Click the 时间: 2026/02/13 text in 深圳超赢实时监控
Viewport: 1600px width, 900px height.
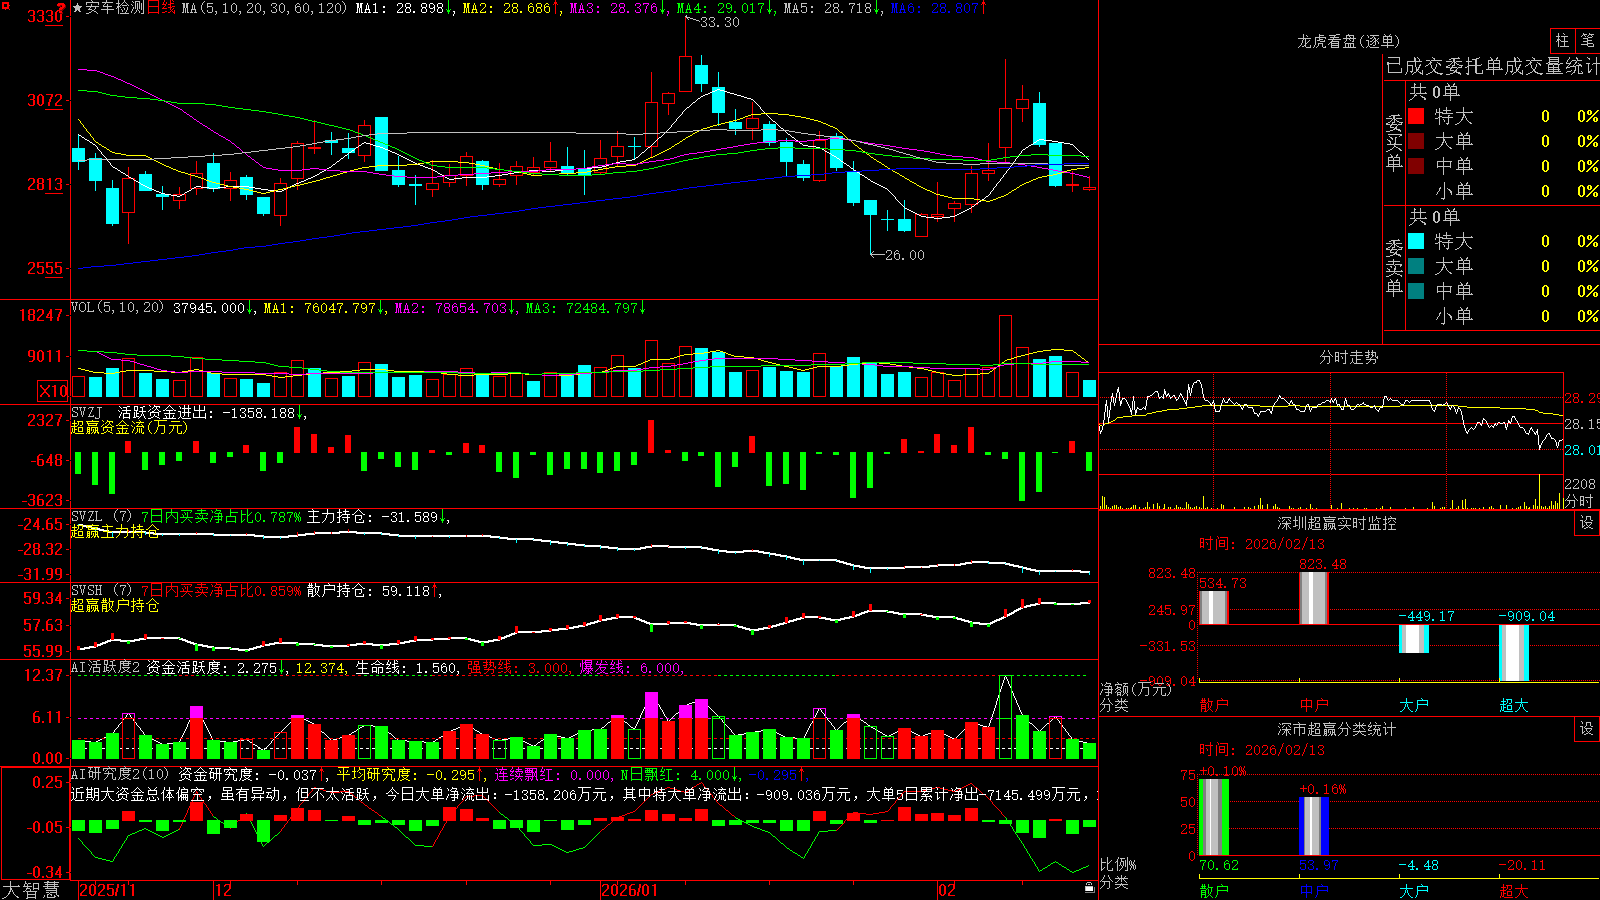tap(1262, 544)
